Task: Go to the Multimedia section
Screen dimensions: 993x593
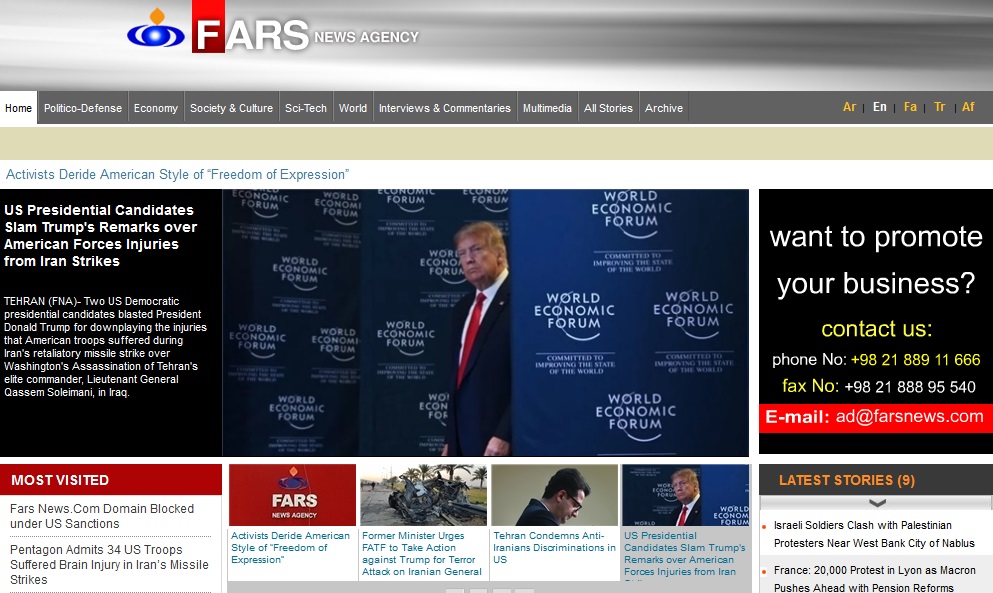Action: point(547,108)
